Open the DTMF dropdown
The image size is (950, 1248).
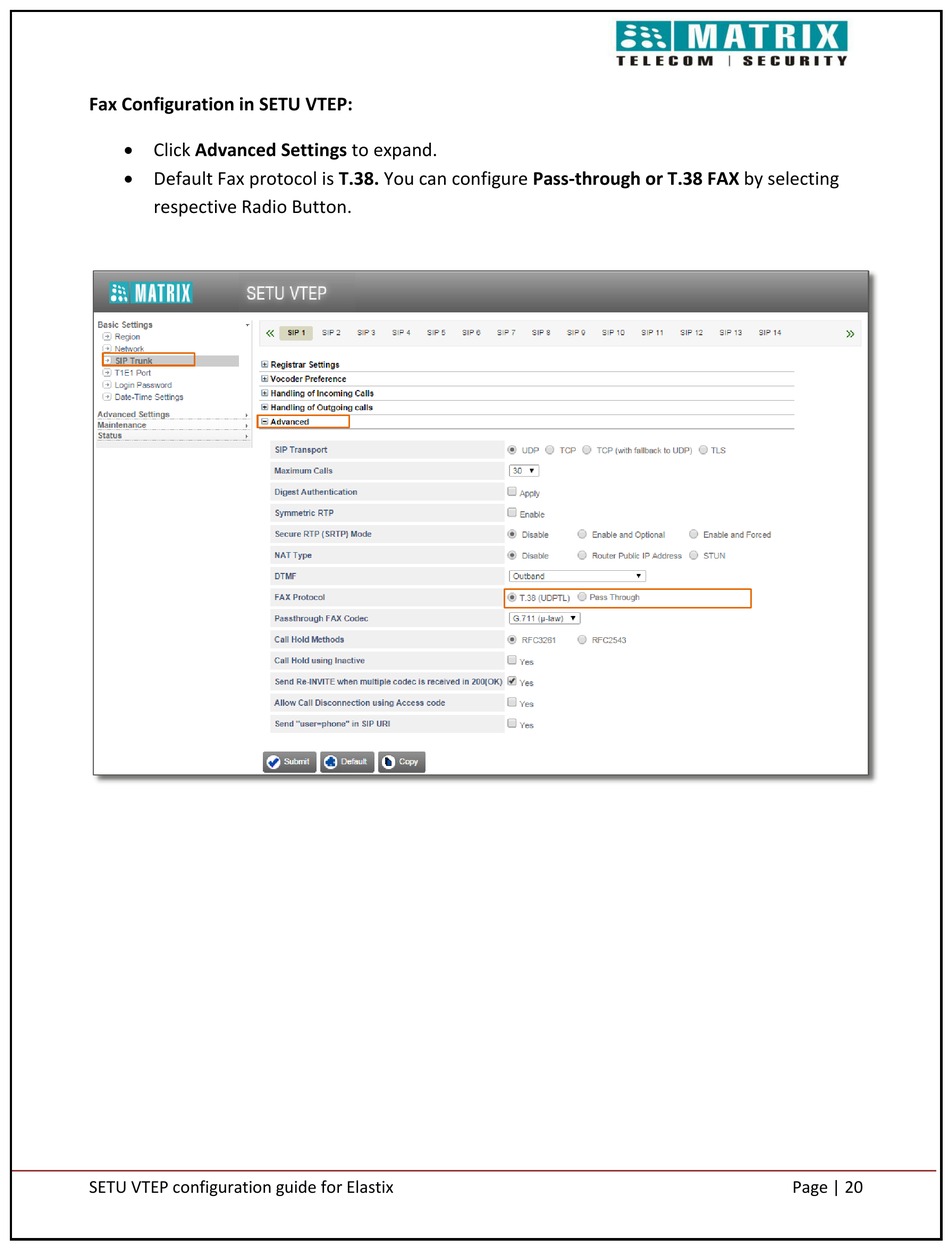tap(577, 576)
